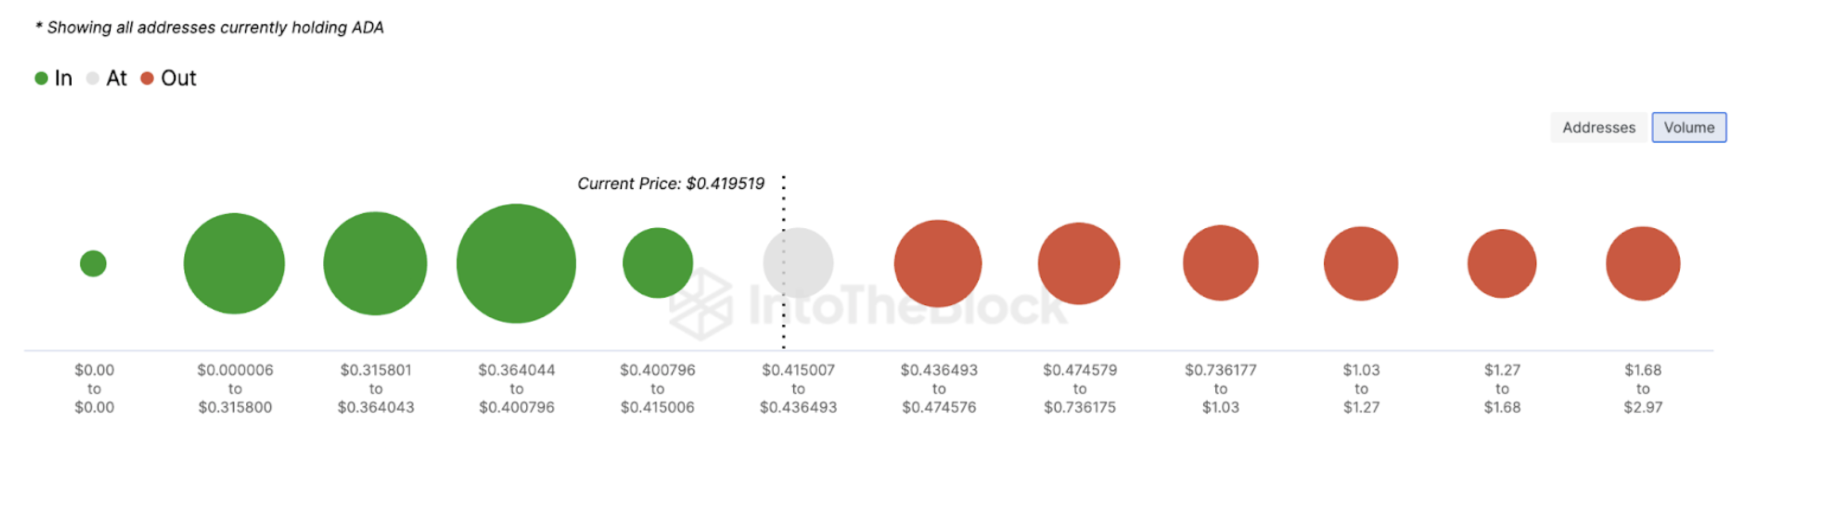Toggle the red Out legend item
Image resolution: width=1838 pixels, height=512 pixels.
[168, 78]
